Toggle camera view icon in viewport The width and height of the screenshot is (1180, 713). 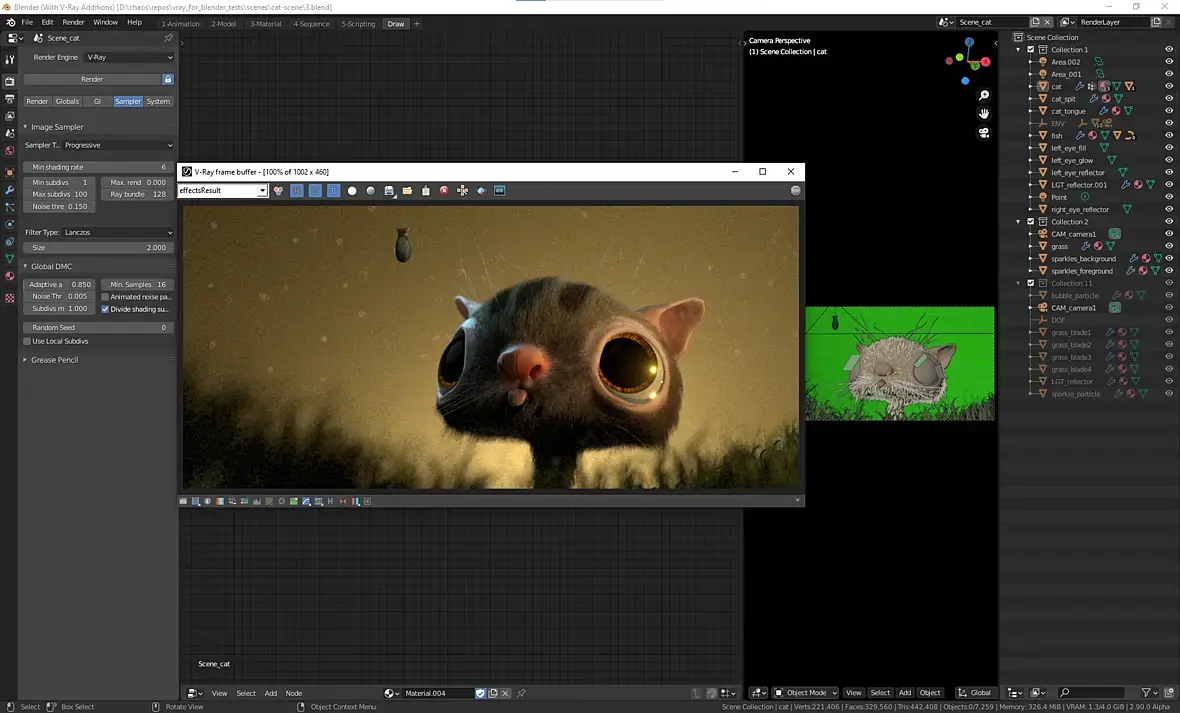pos(984,133)
